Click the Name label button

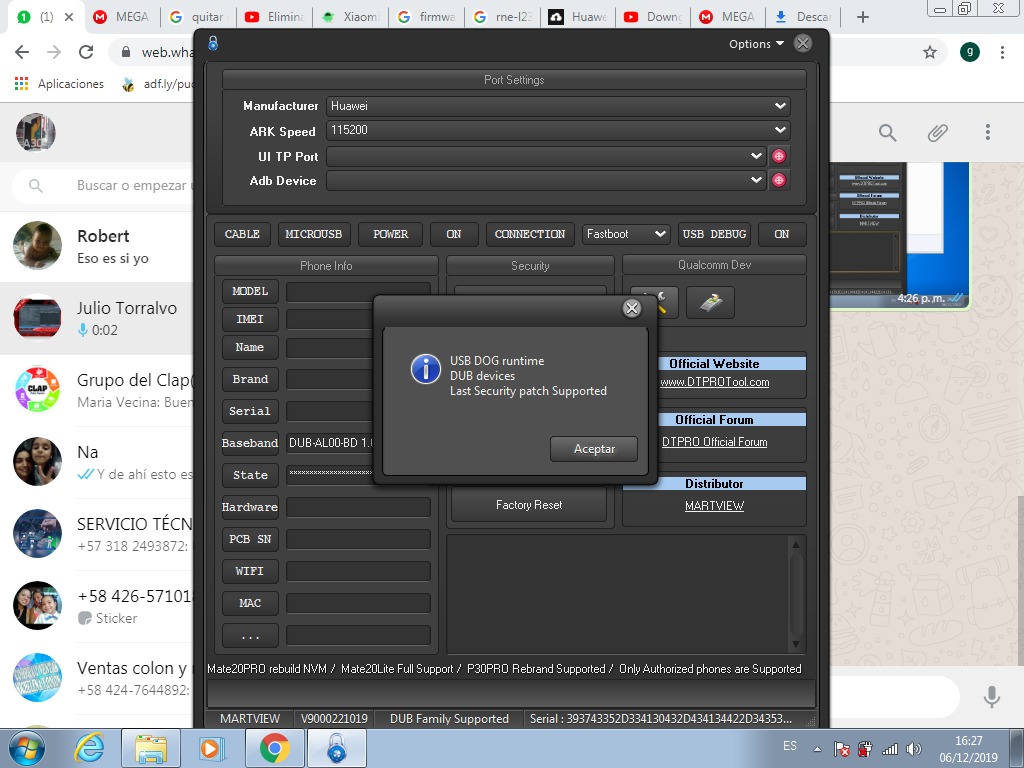pyautogui.click(x=250, y=347)
